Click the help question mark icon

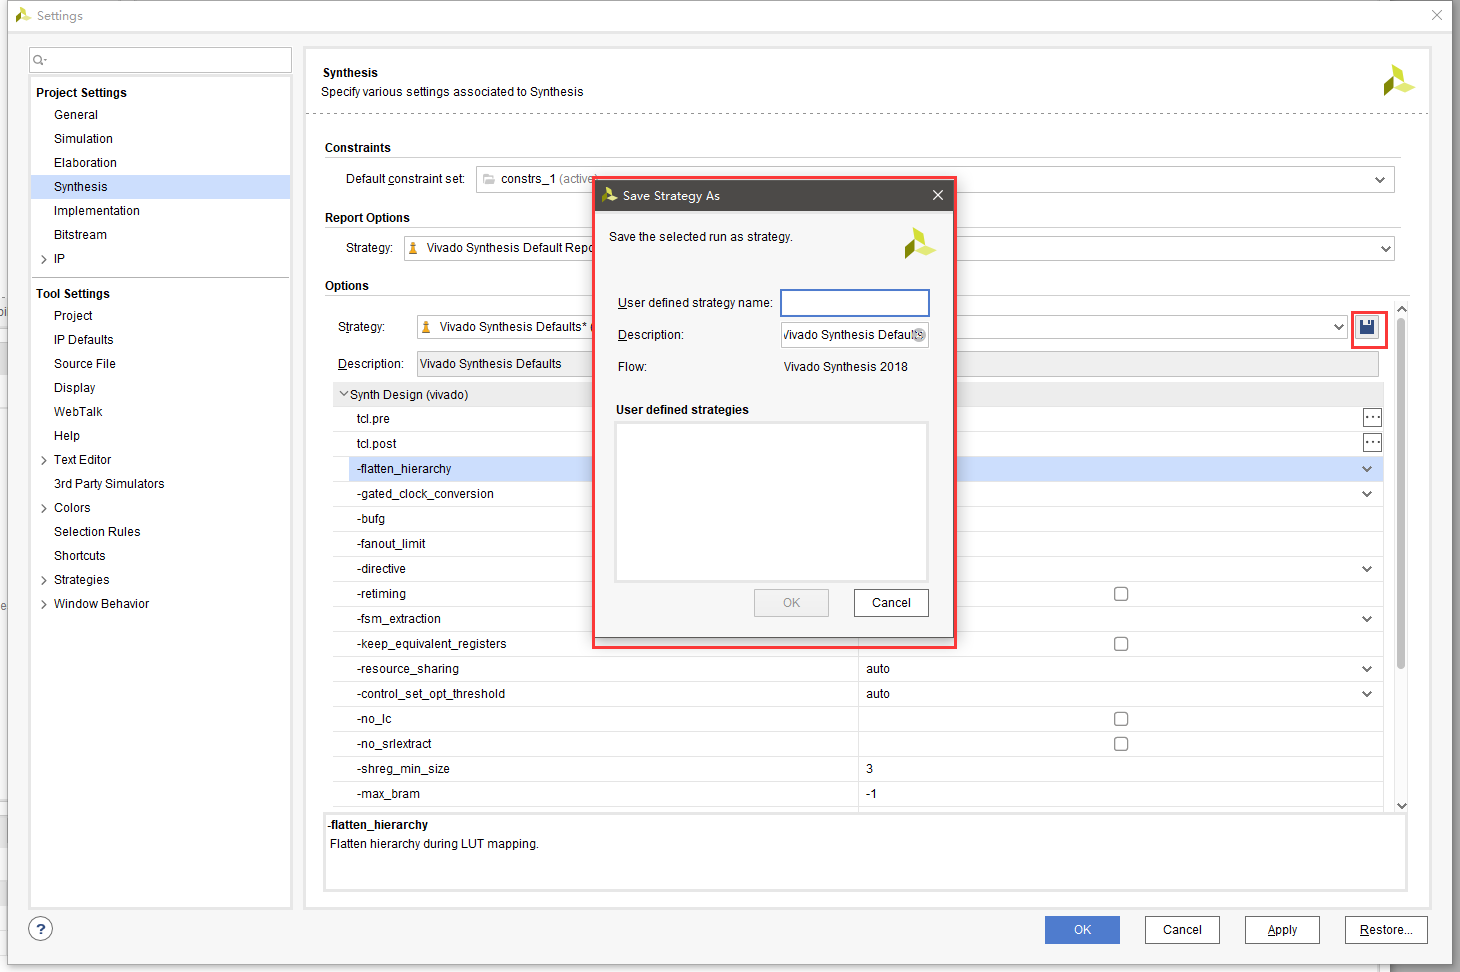click(40, 929)
